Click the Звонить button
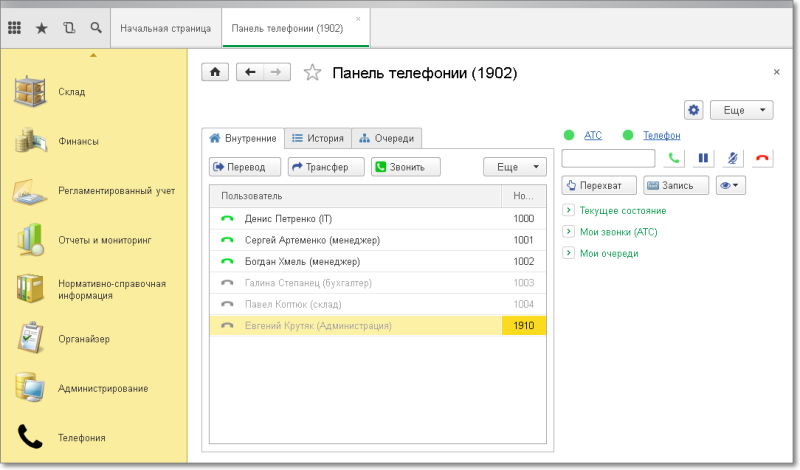This screenshot has height=470, width=800. click(x=406, y=167)
